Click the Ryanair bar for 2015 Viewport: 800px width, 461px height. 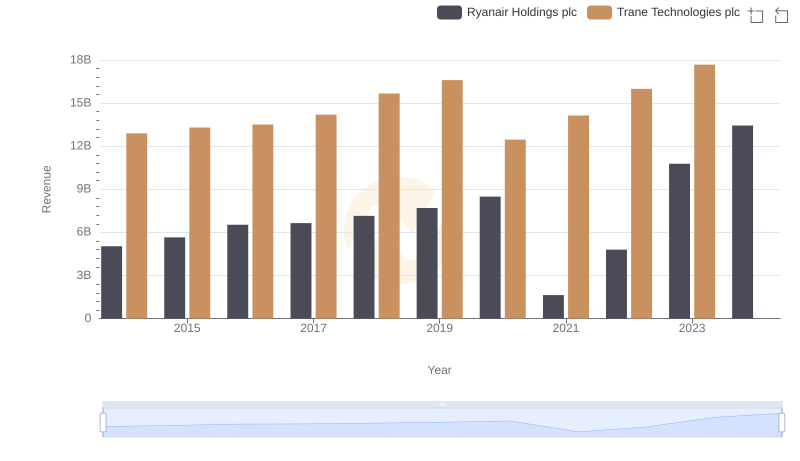(x=174, y=278)
